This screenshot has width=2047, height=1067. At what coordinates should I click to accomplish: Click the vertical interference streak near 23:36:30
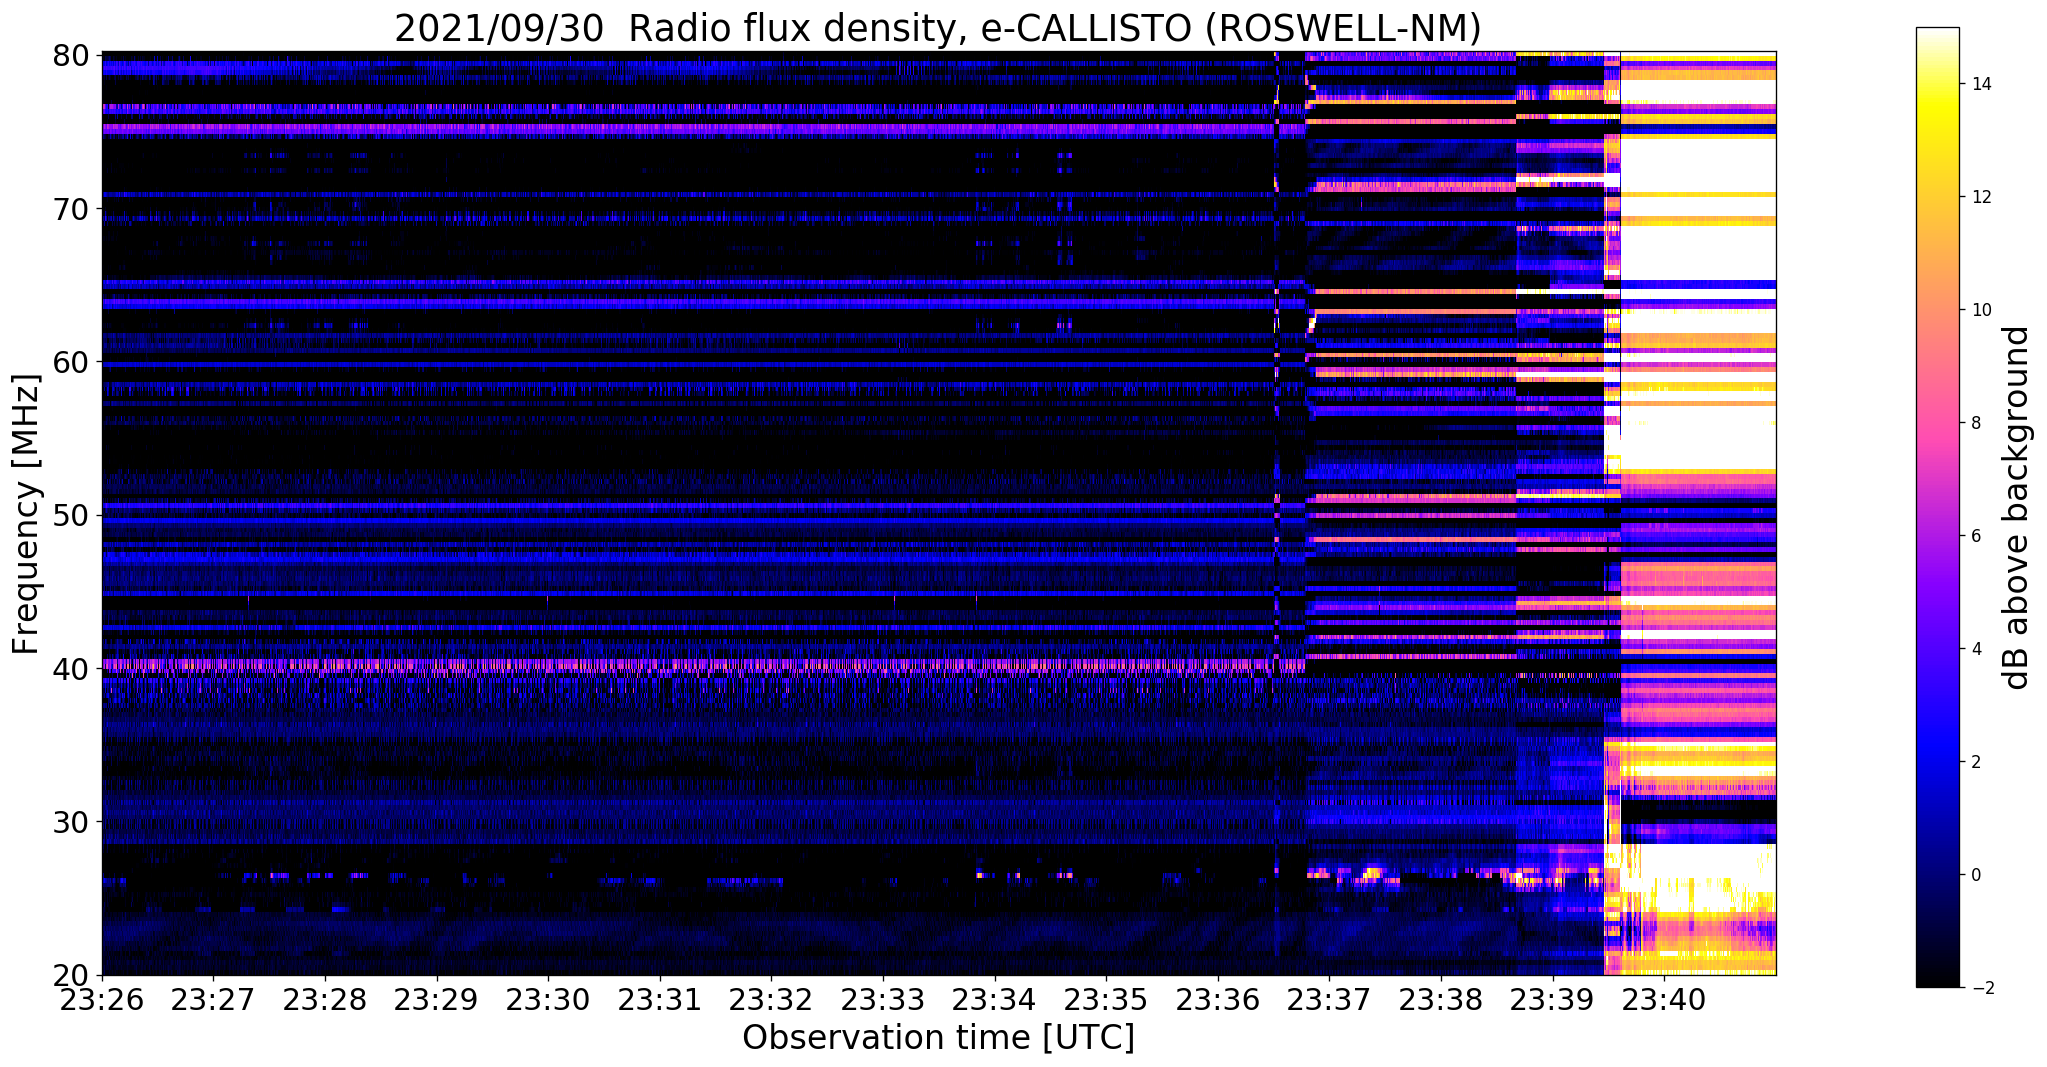[1276, 513]
